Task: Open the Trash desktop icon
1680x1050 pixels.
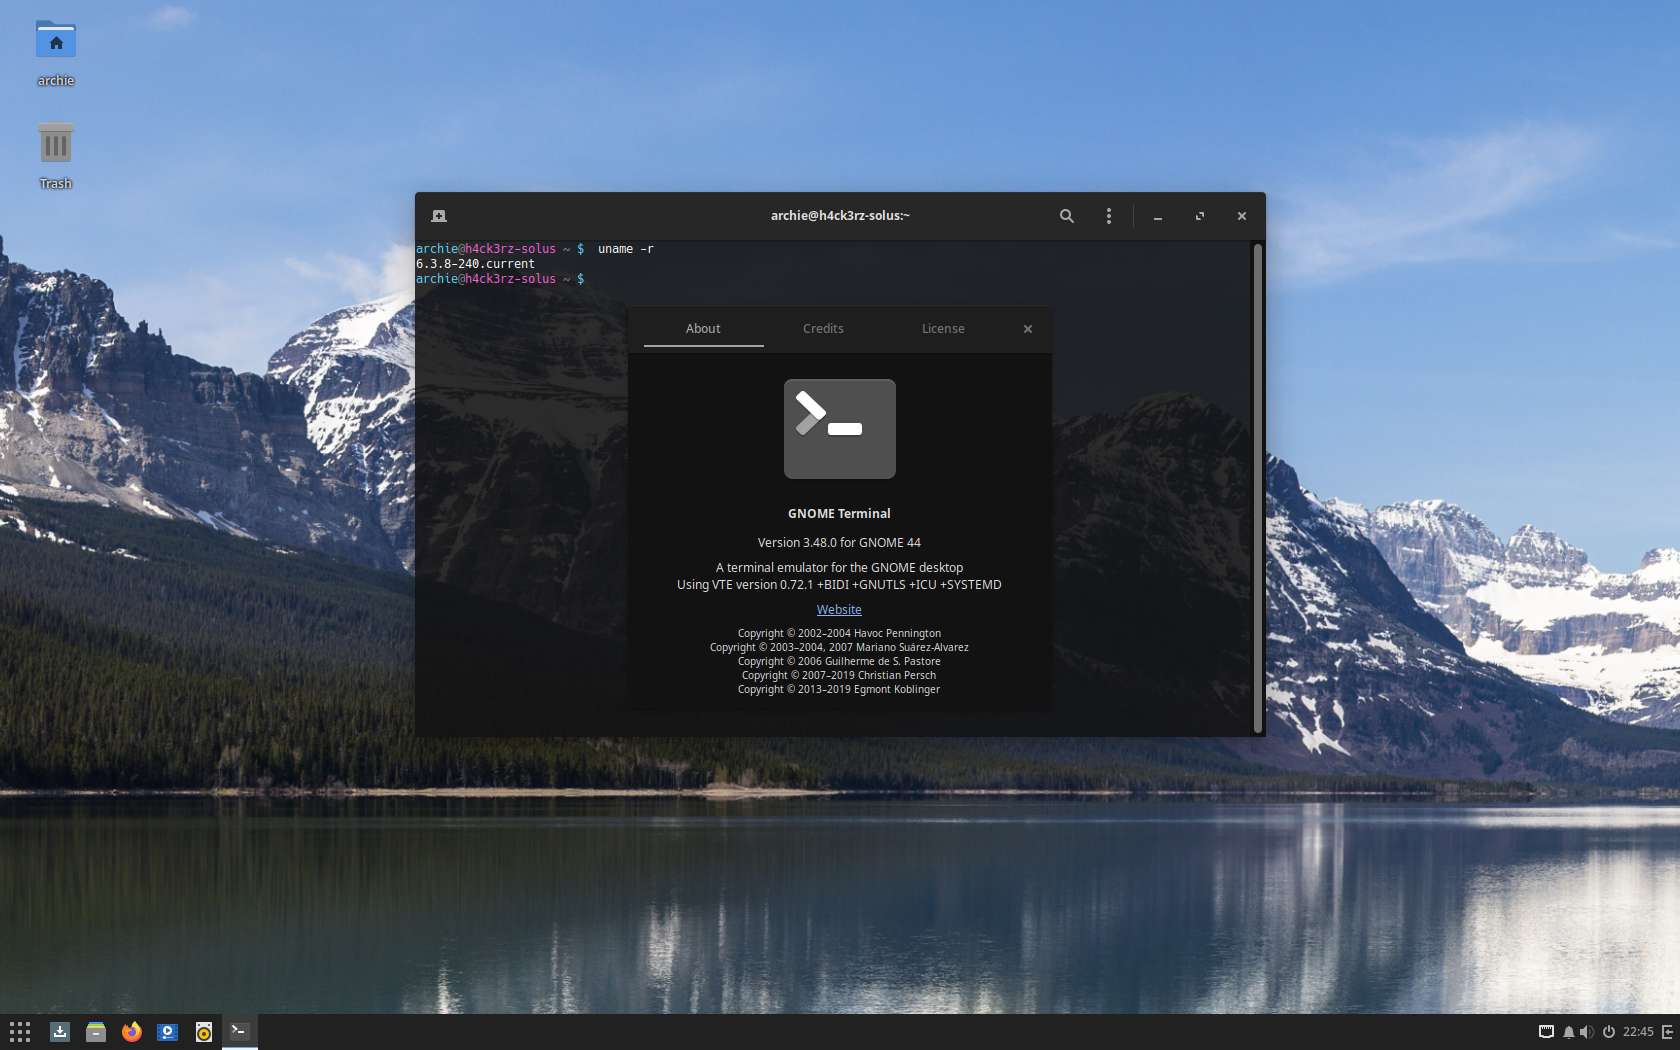Action: pos(56,156)
